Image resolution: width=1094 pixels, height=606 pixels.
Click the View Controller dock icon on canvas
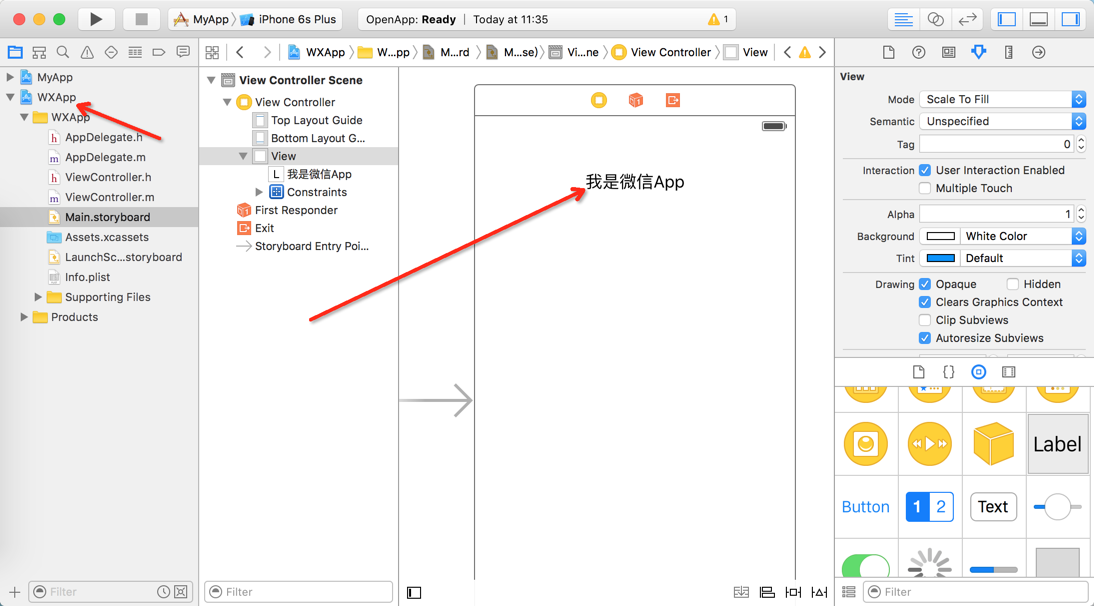(599, 100)
